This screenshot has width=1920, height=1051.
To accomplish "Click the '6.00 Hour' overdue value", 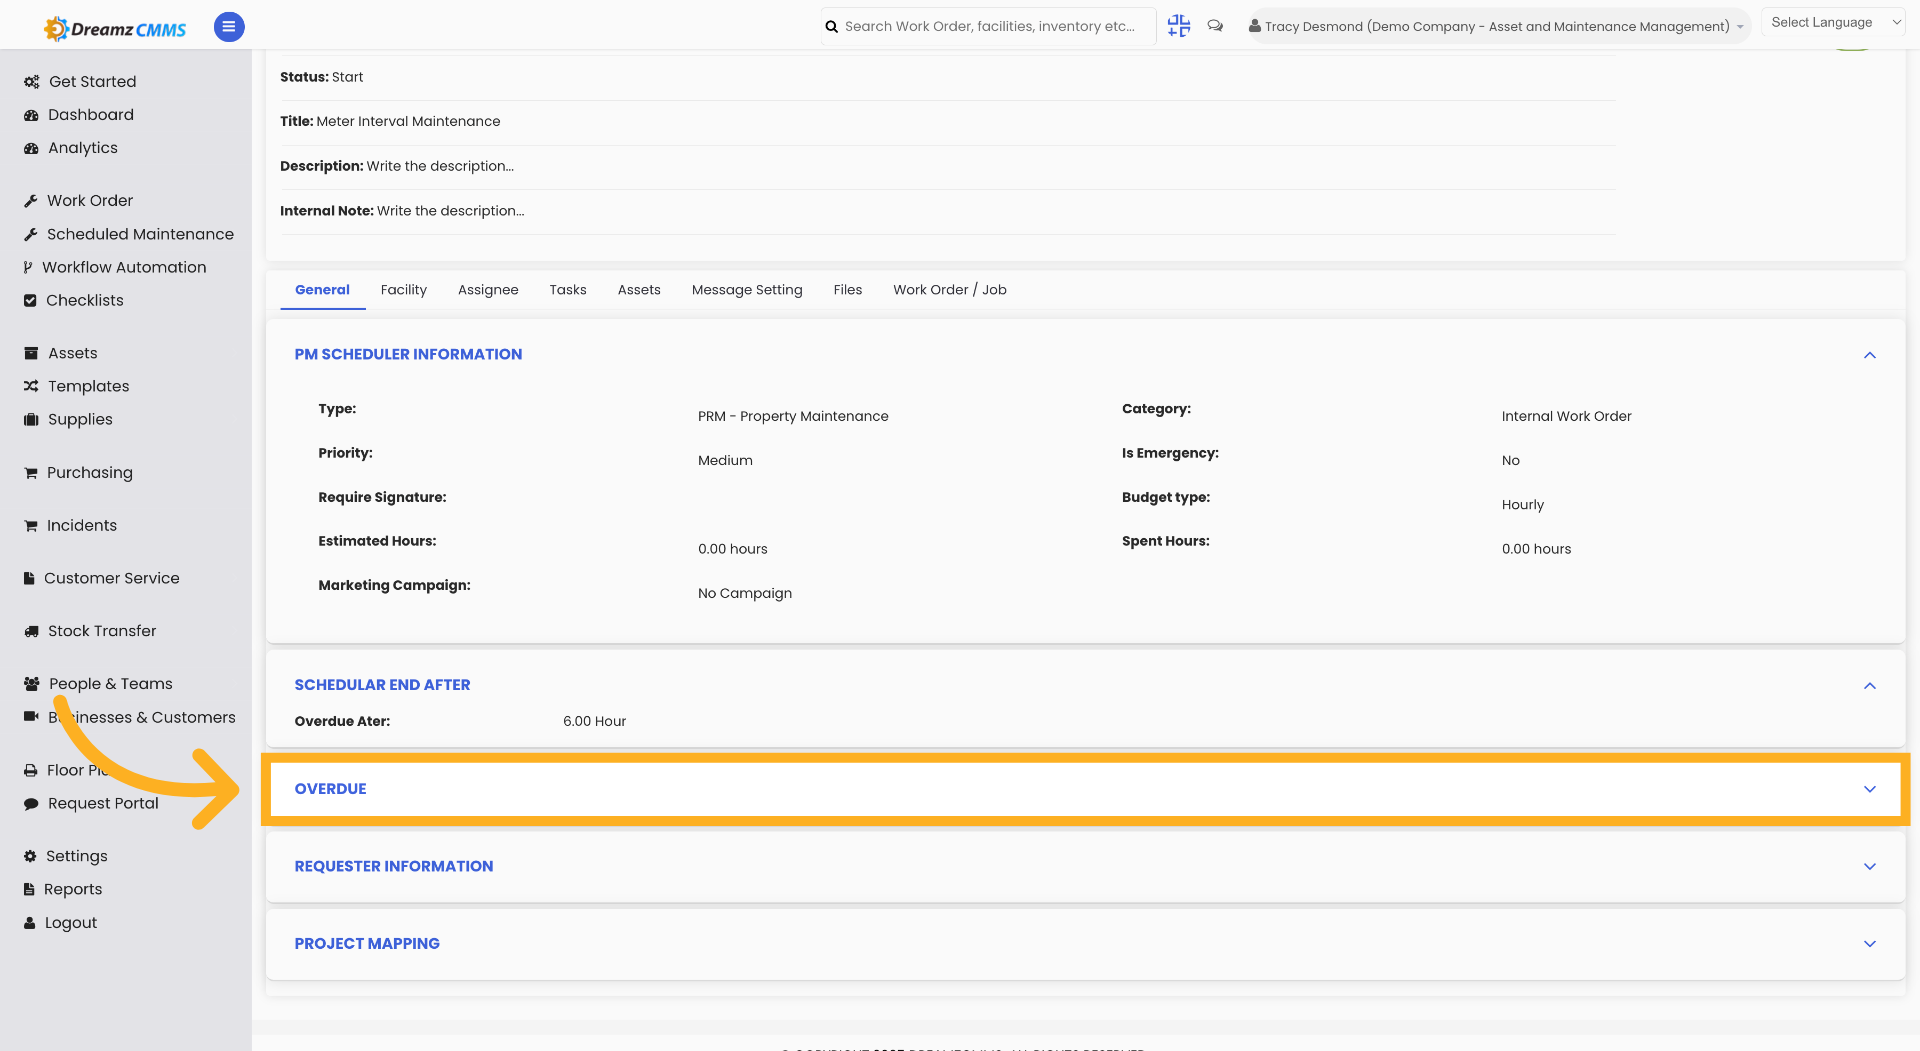I will coord(594,721).
